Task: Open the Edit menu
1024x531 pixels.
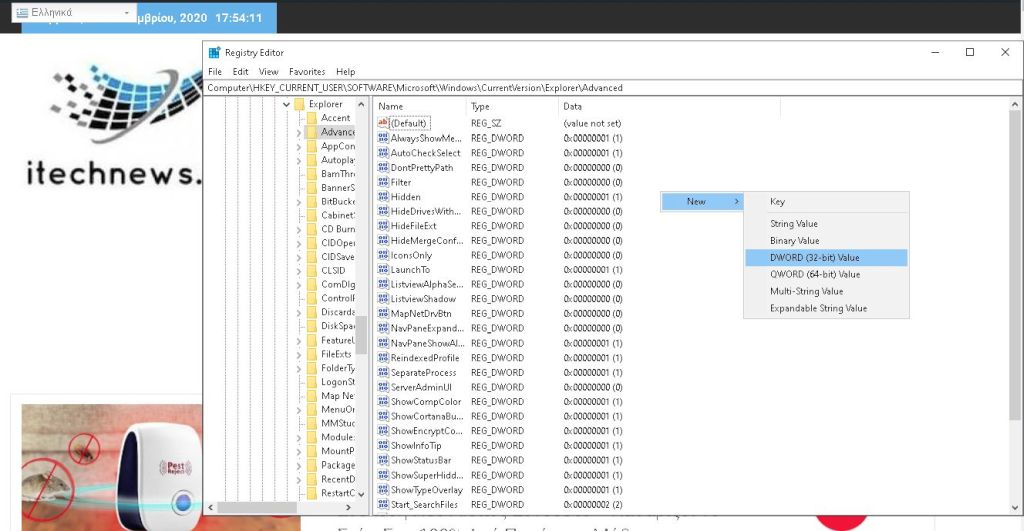Action: 240,72
